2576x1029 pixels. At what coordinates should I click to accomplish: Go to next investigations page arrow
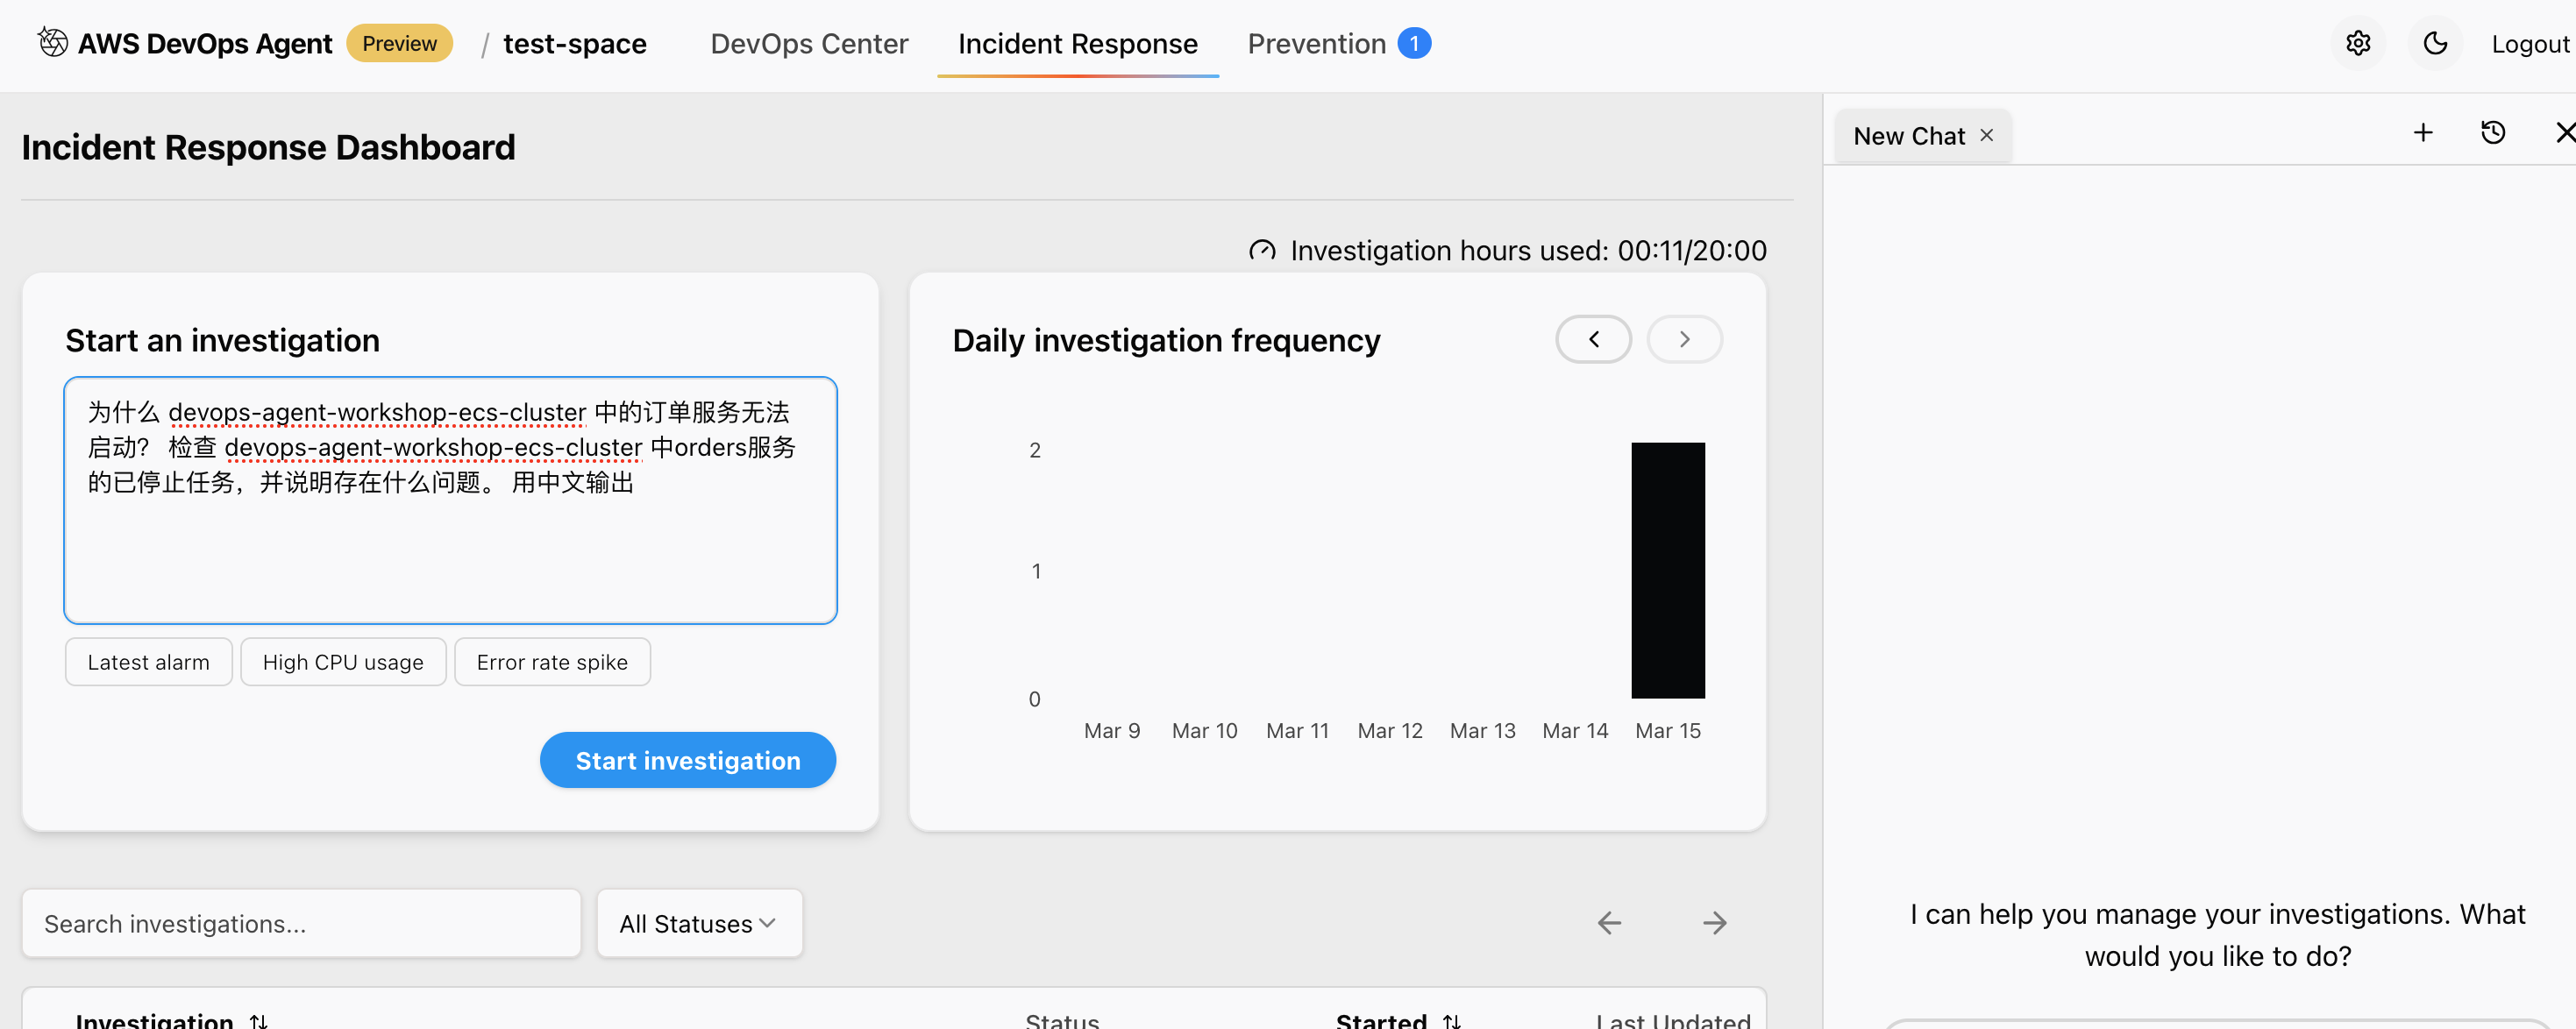1714,922
